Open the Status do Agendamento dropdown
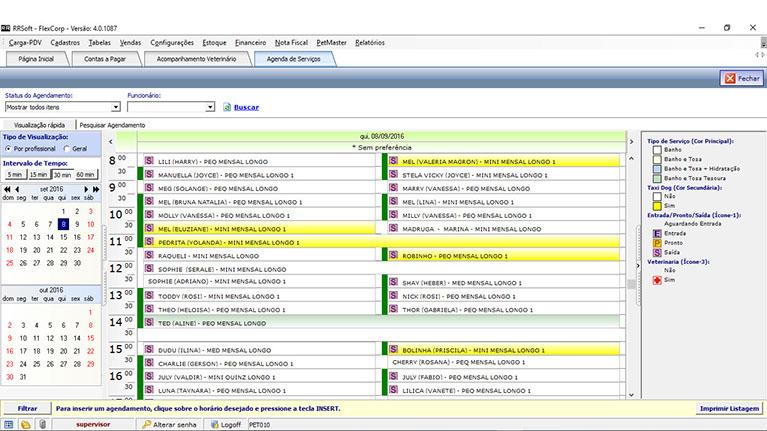The height and width of the screenshot is (431, 767). tap(116, 106)
